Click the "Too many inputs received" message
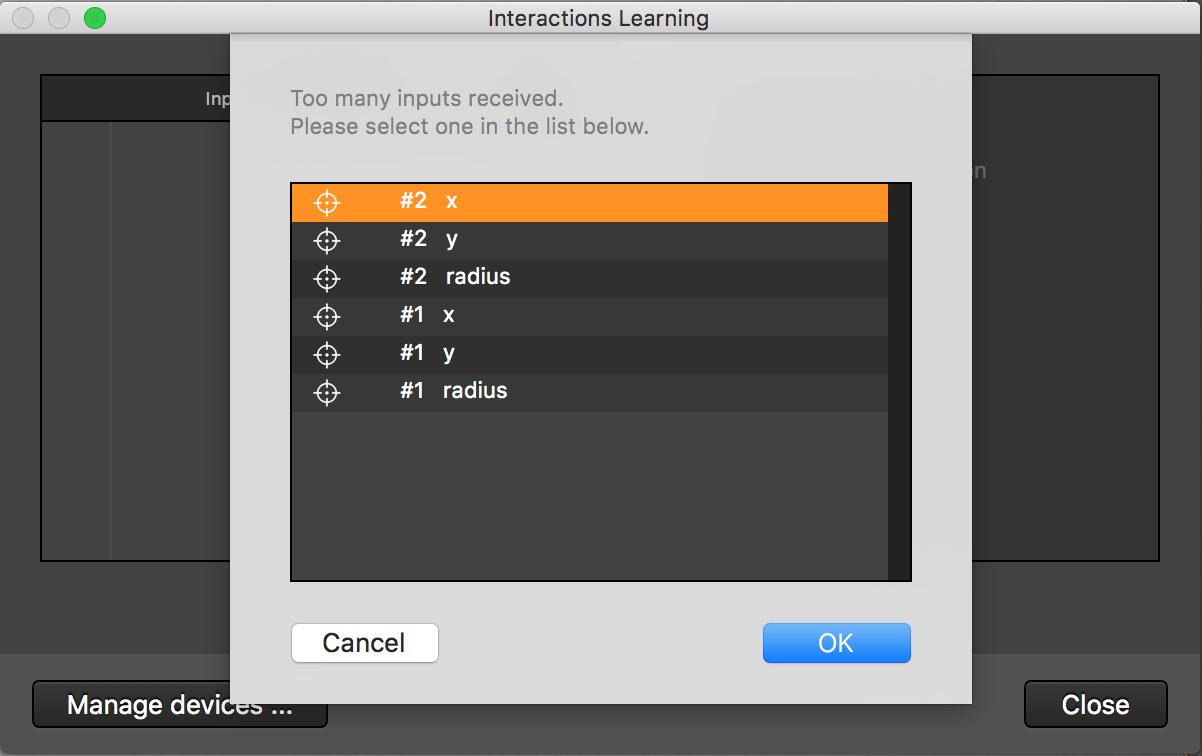 [427, 98]
